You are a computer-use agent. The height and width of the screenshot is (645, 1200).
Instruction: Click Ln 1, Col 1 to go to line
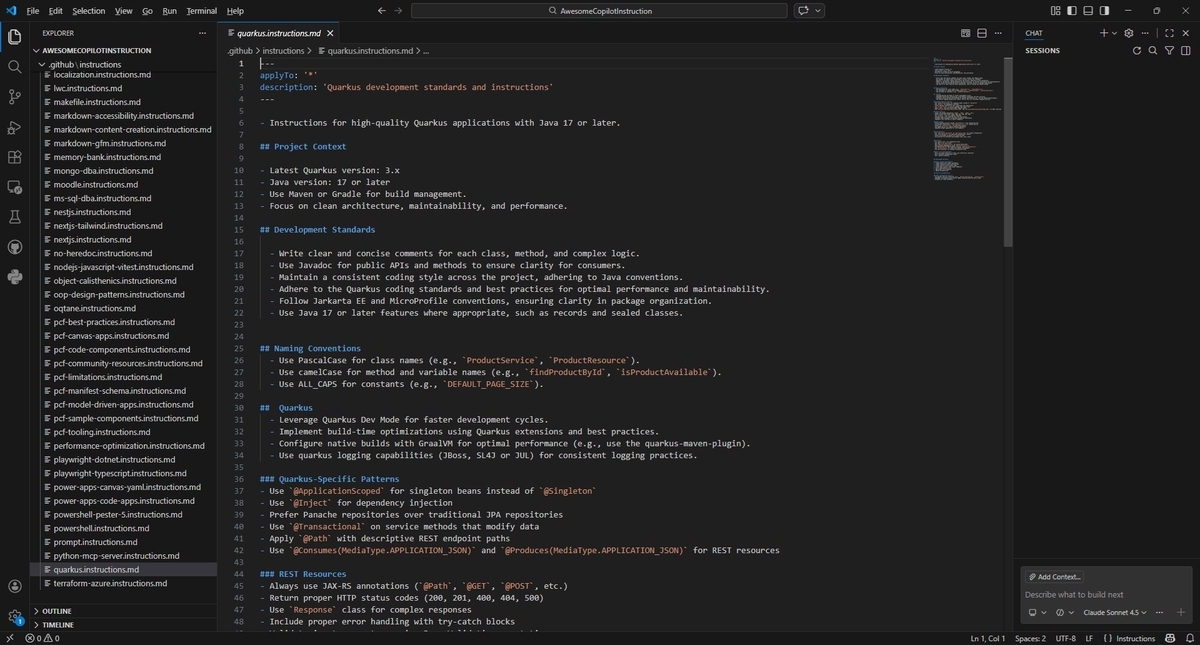pos(987,638)
